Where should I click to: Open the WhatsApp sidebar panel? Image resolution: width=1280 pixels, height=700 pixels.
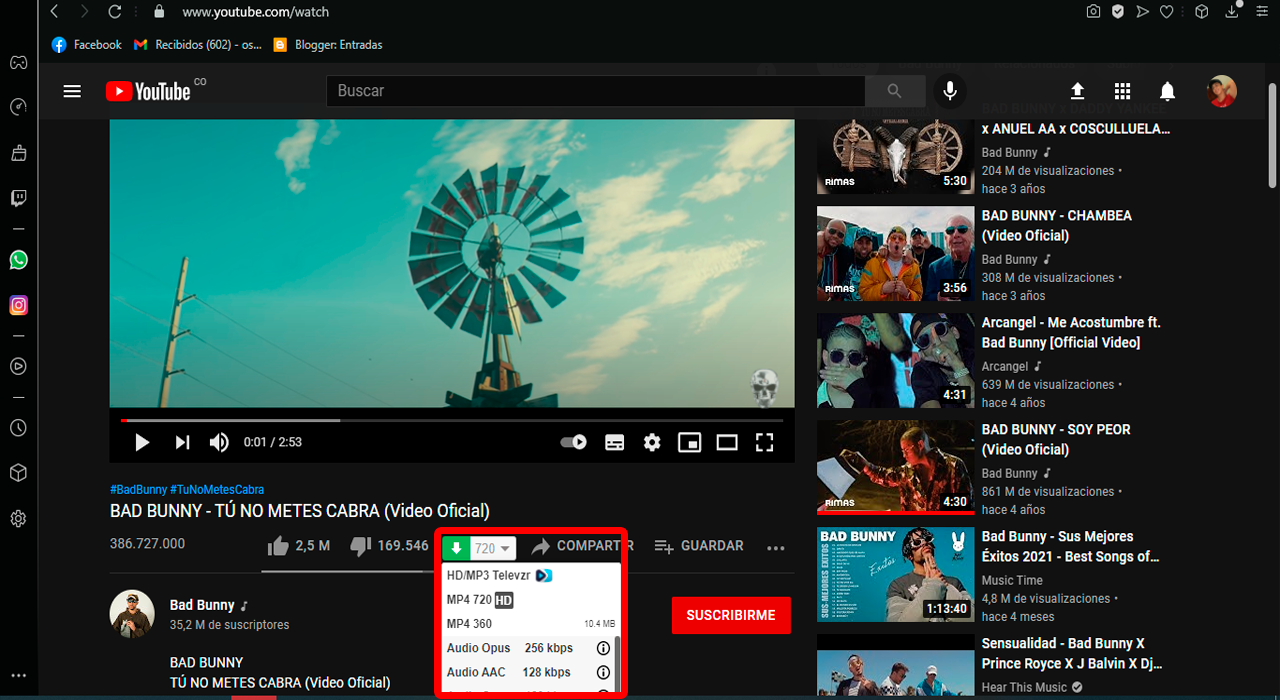pos(18,260)
